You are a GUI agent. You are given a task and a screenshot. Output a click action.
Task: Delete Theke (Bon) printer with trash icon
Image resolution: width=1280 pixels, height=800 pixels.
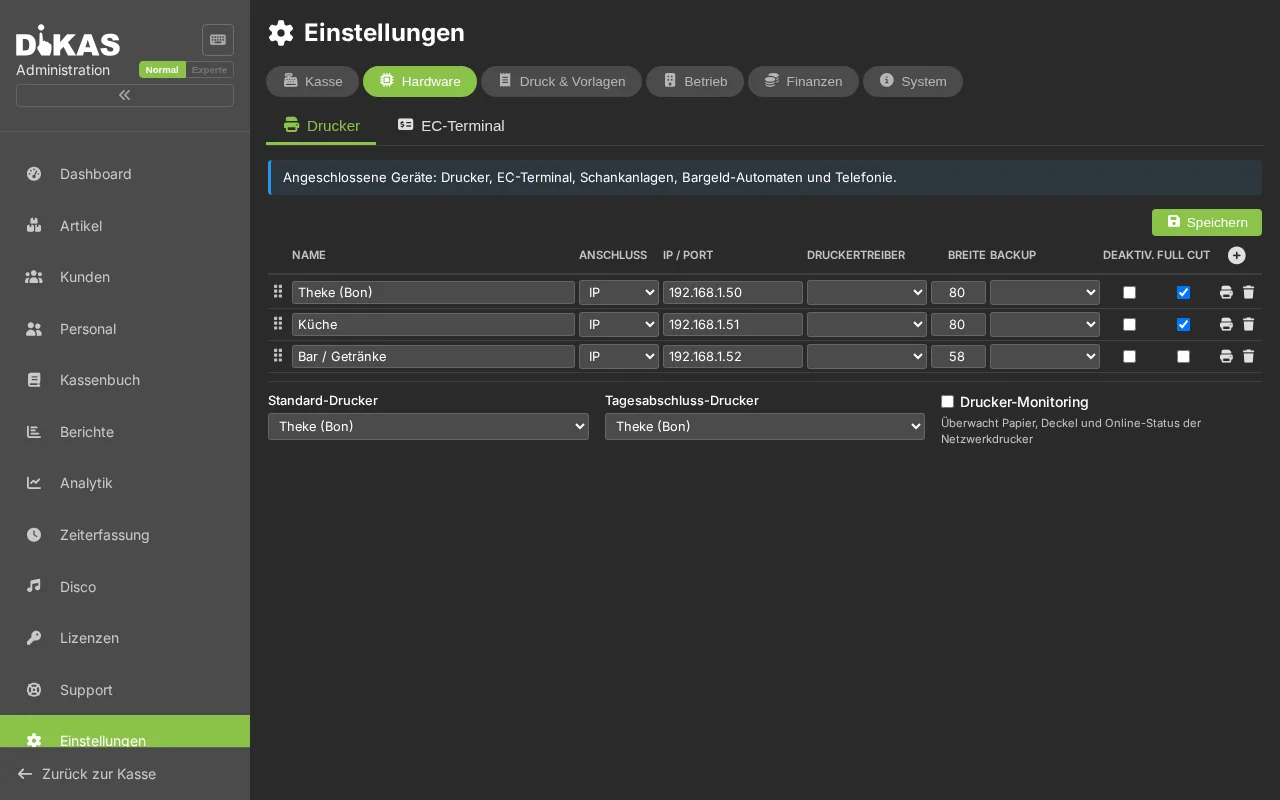coord(1248,292)
